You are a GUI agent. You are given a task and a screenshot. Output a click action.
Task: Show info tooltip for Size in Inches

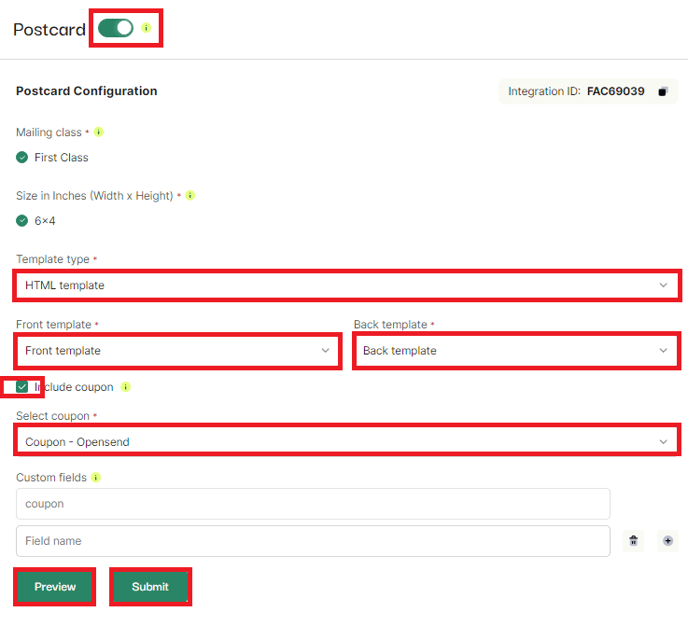[190, 195]
